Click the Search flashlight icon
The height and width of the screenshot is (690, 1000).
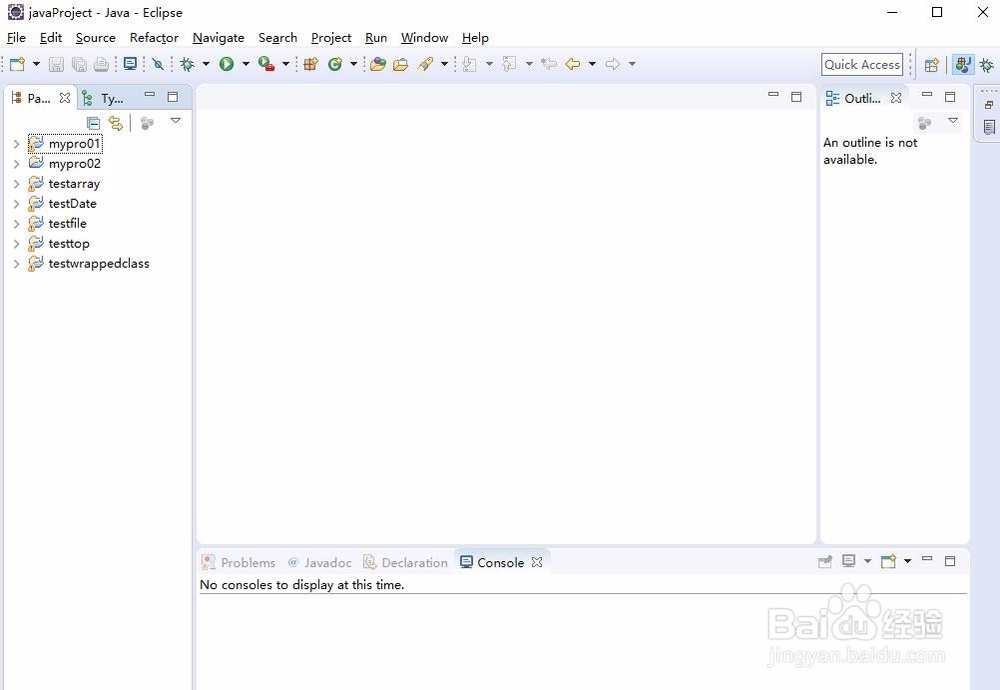(425, 64)
